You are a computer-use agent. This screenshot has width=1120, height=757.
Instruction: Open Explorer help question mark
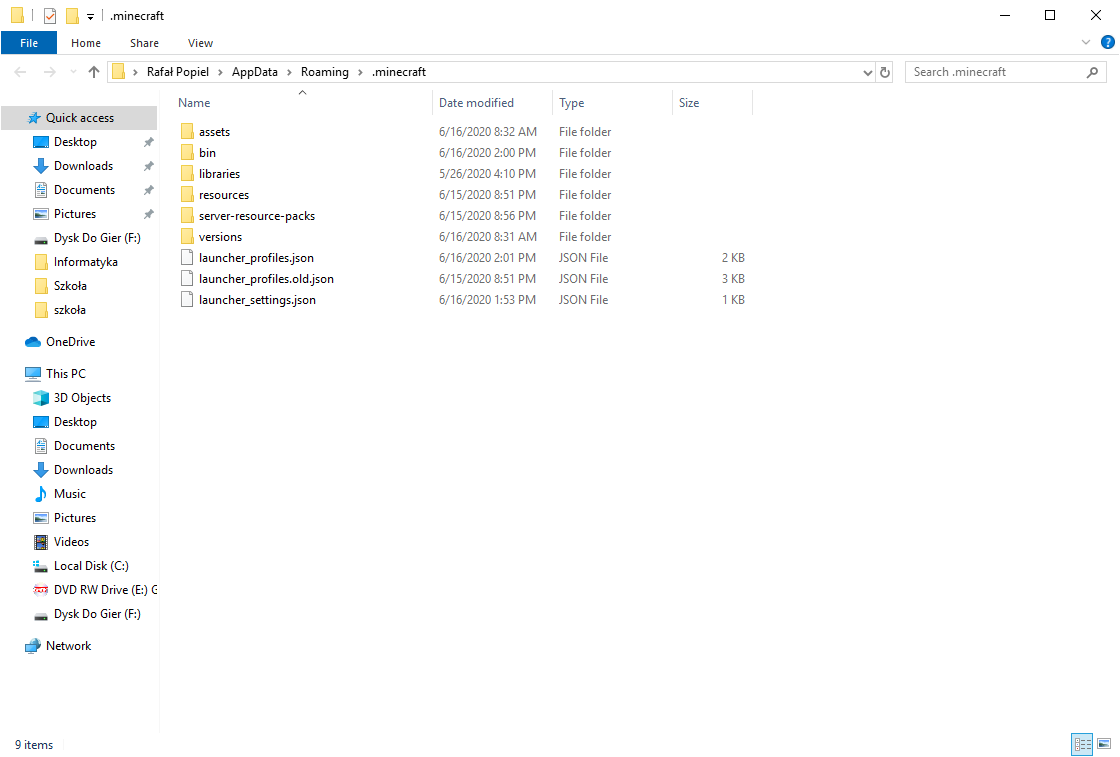point(1108,43)
